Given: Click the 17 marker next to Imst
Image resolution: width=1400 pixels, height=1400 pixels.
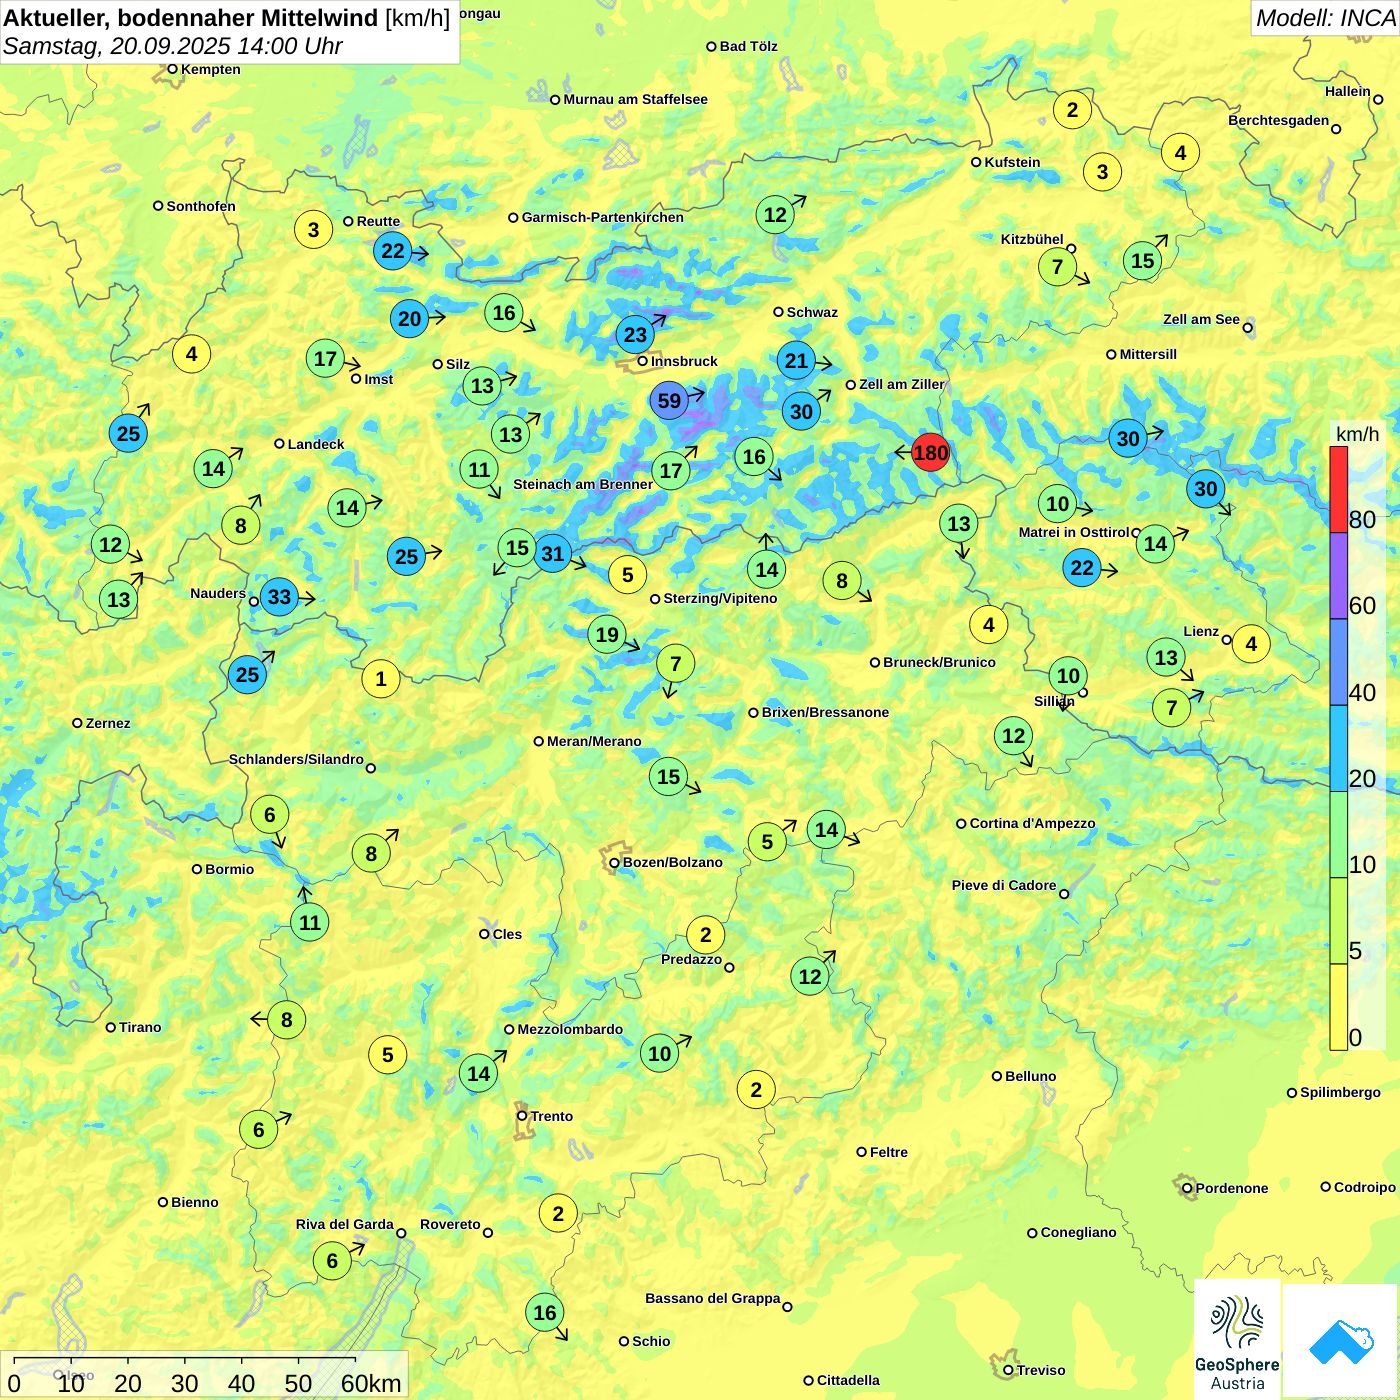Looking at the screenshot, I should coord(325,359).
